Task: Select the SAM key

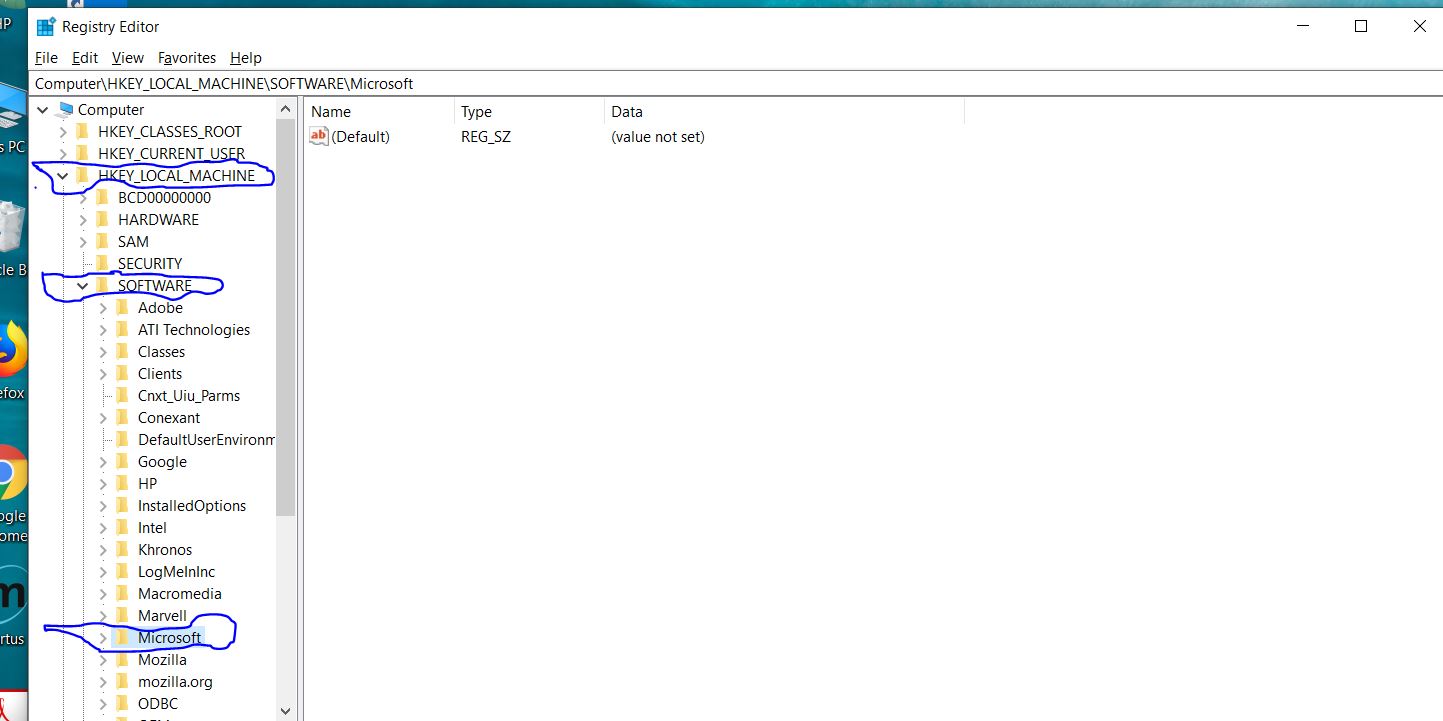Action: [133, 242]
